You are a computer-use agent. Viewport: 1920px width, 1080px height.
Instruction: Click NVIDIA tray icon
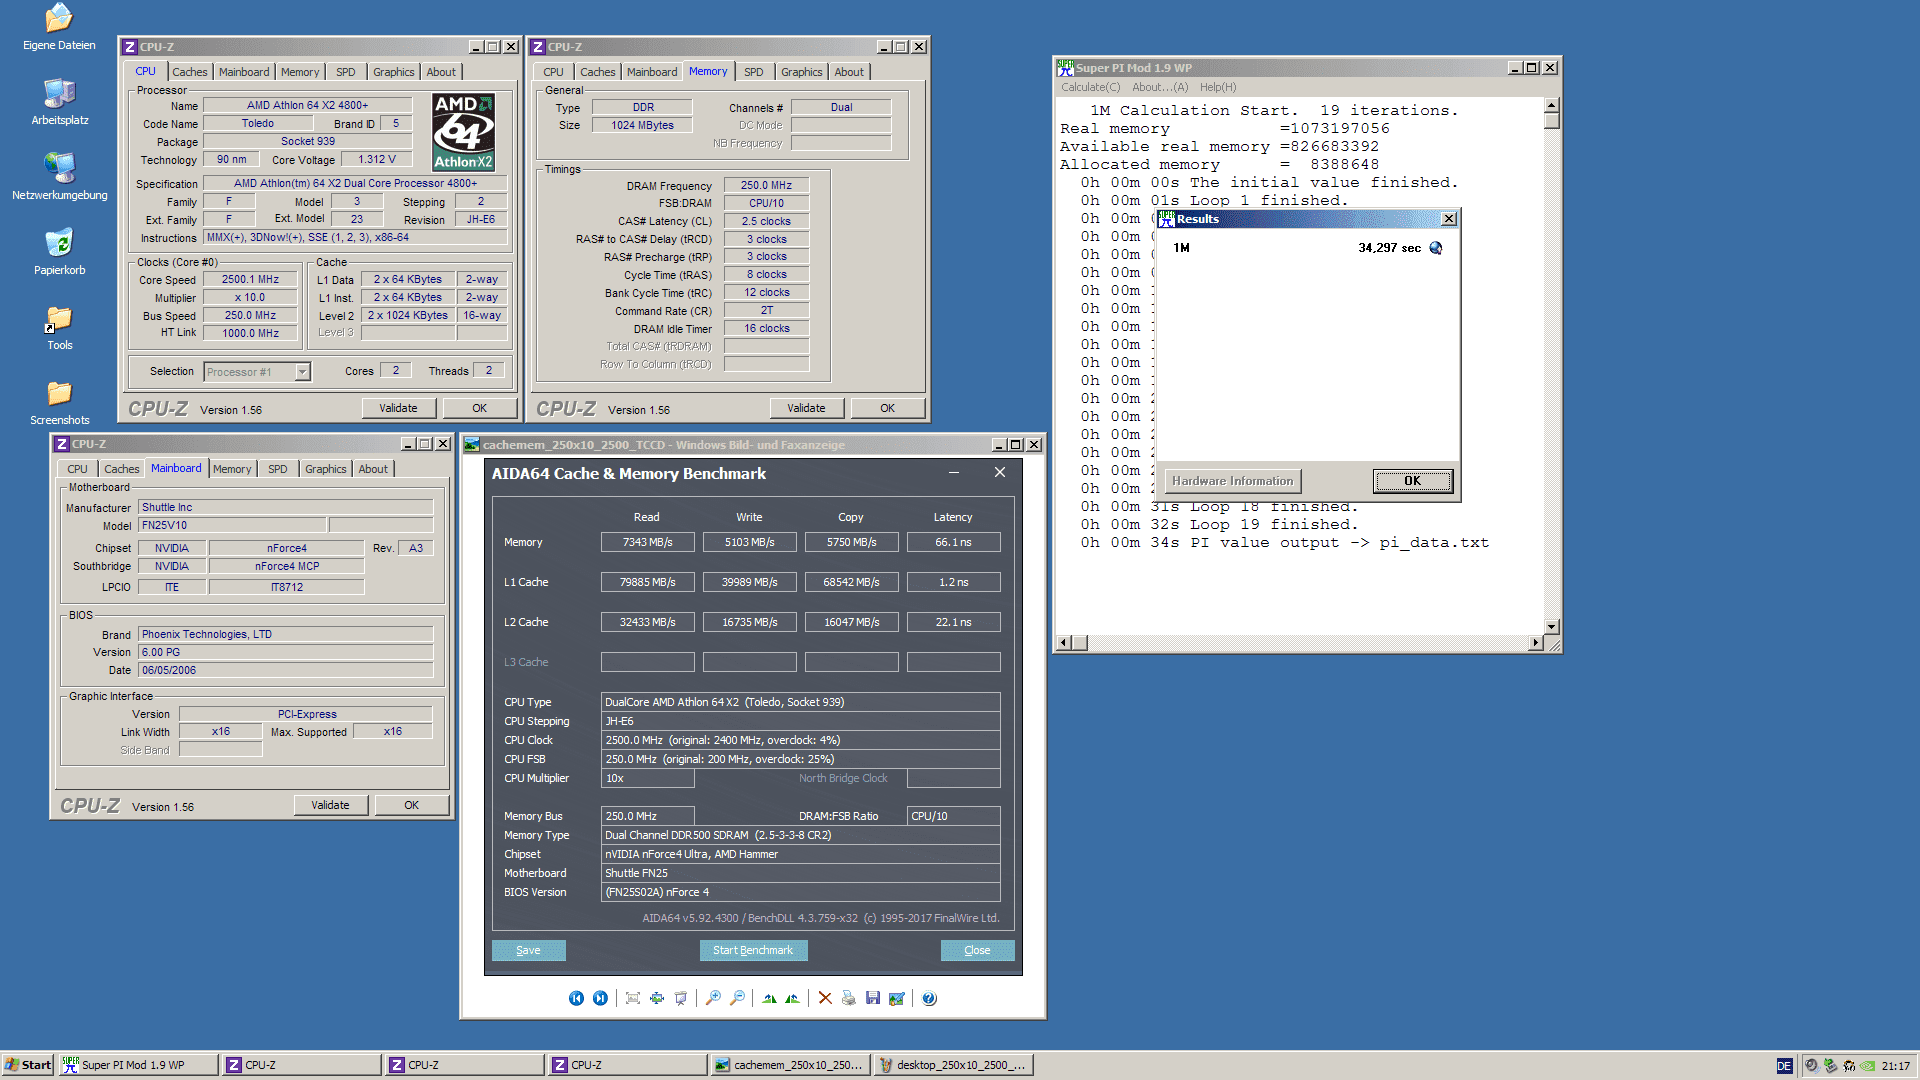tap(1868, 1065)
